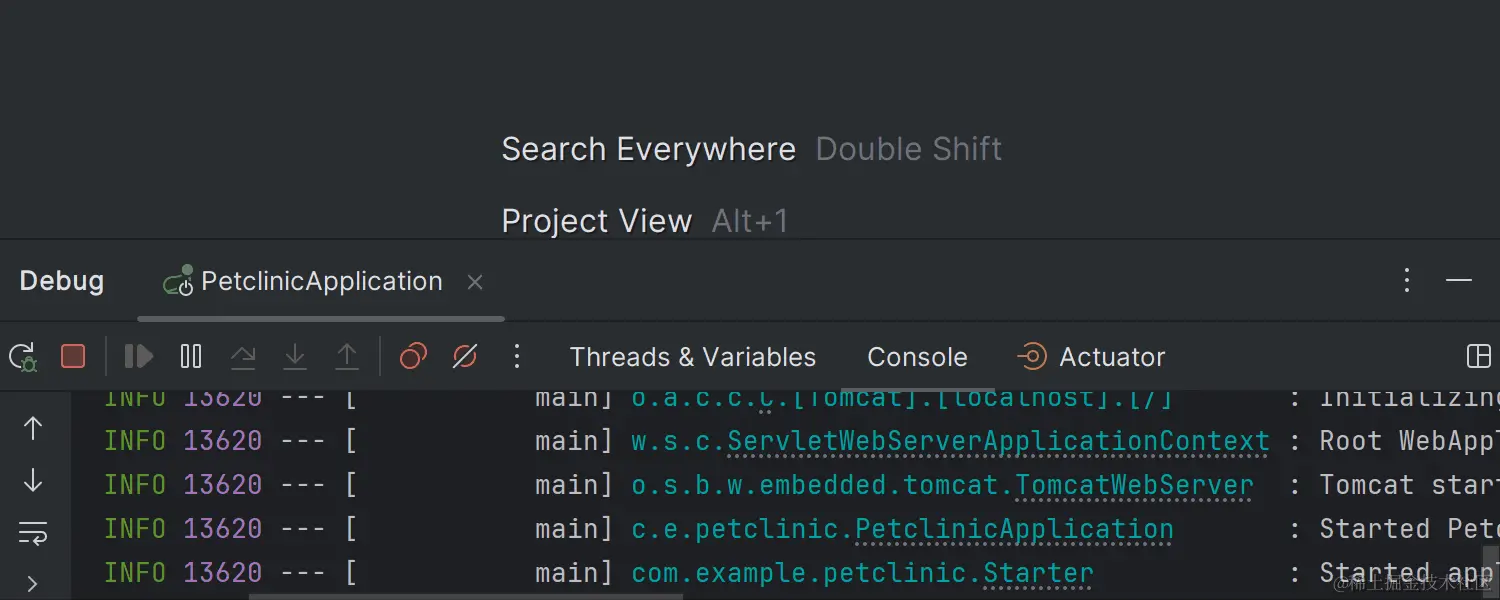This screenshot has height=600, width=1500.
Task: Rerun the PetclinicApplication debug session
Action: pyautogui.click(x=22, y=356)
